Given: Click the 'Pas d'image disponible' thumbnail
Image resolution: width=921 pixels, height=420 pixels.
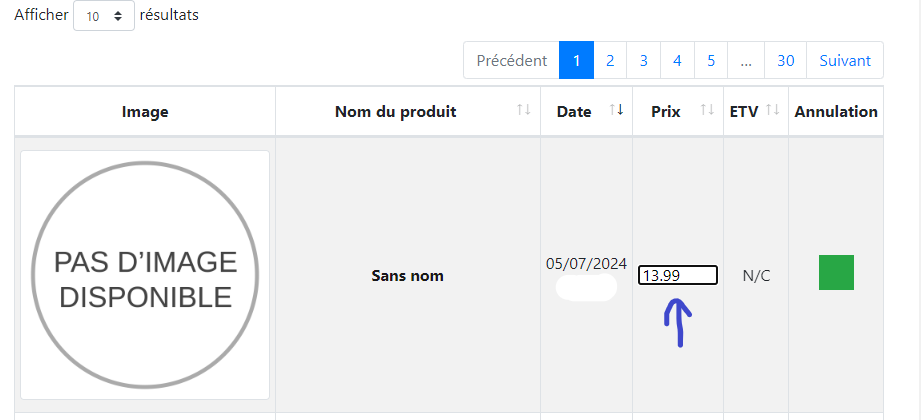Looking at the screenshot, I should click(x=145, y=275).
